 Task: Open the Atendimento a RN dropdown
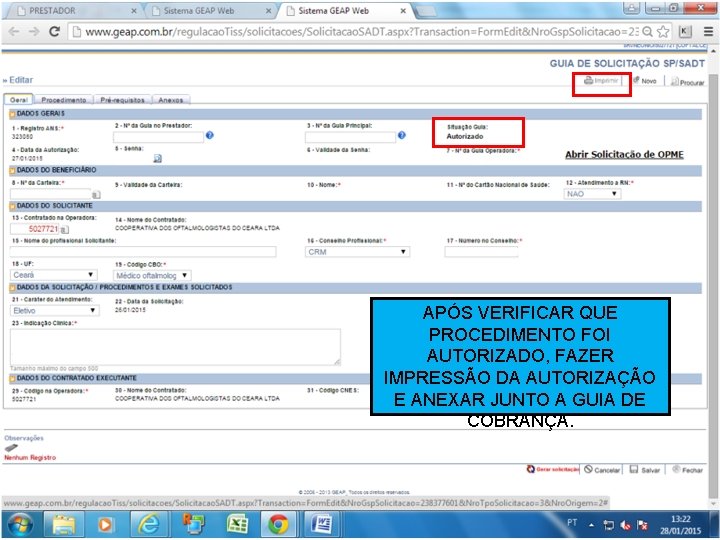592,194
